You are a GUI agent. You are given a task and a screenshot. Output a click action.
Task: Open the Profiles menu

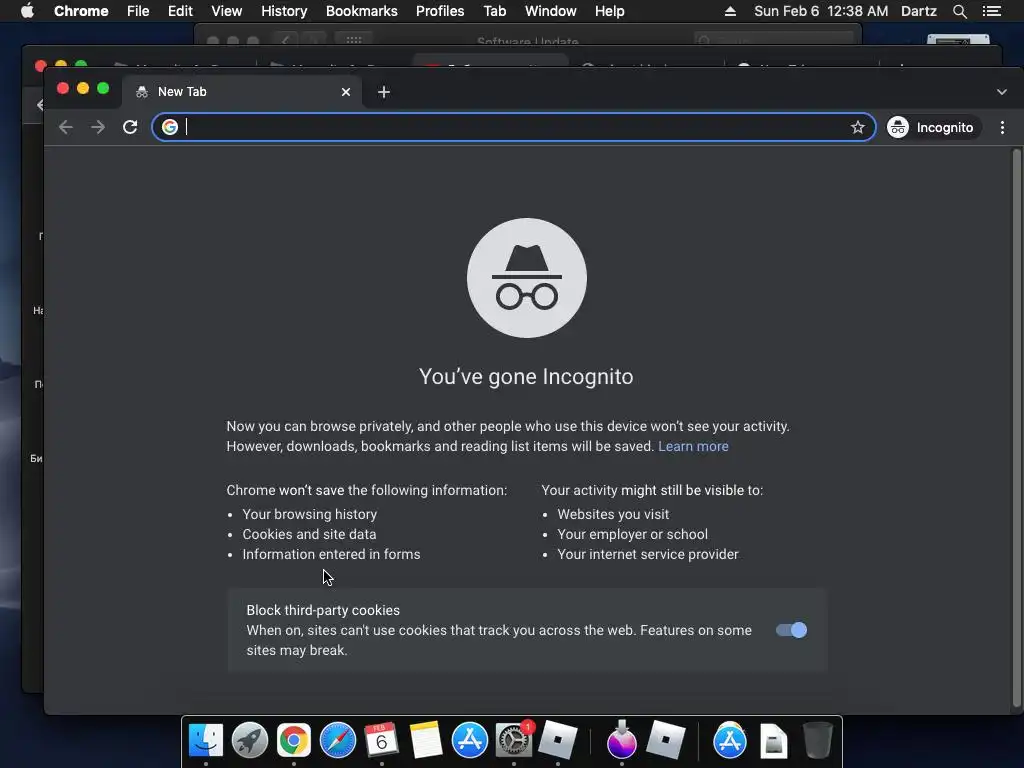point(440,11)
